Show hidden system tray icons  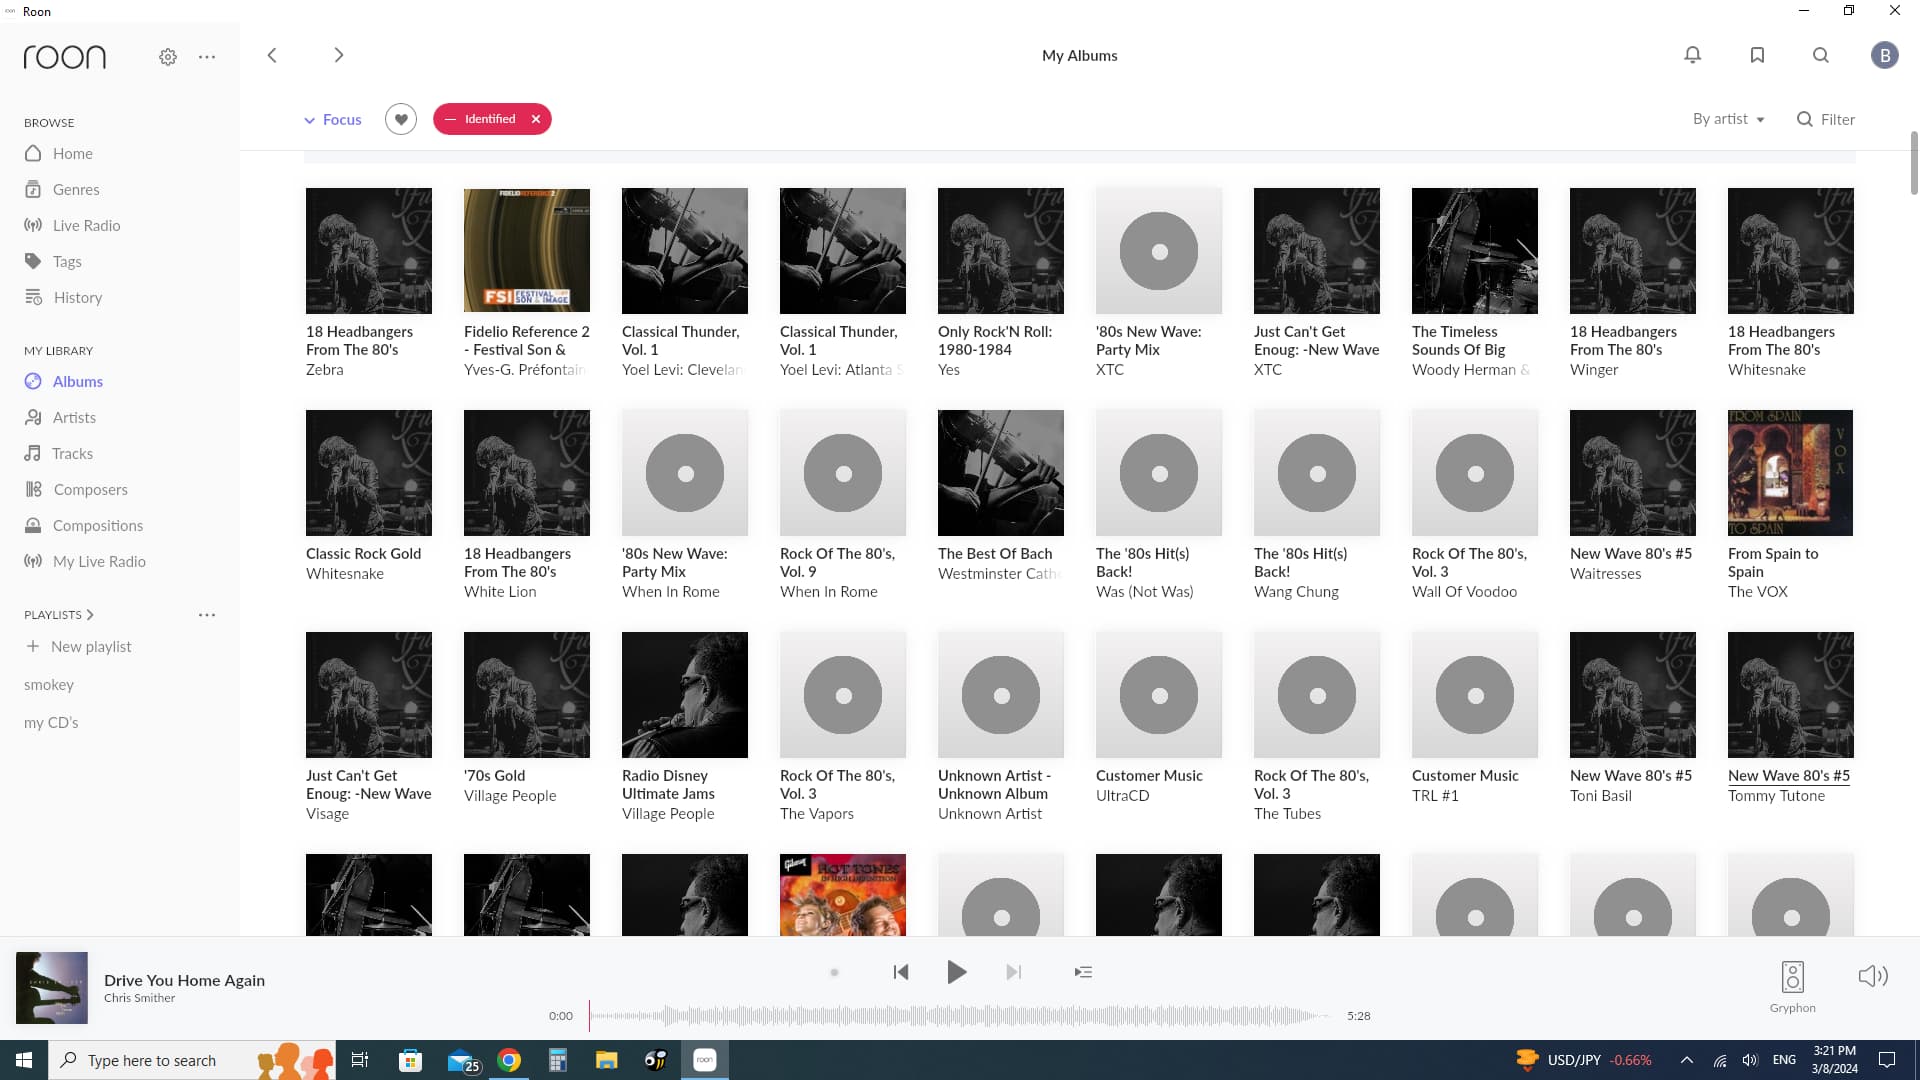tap(1686, 1060)
